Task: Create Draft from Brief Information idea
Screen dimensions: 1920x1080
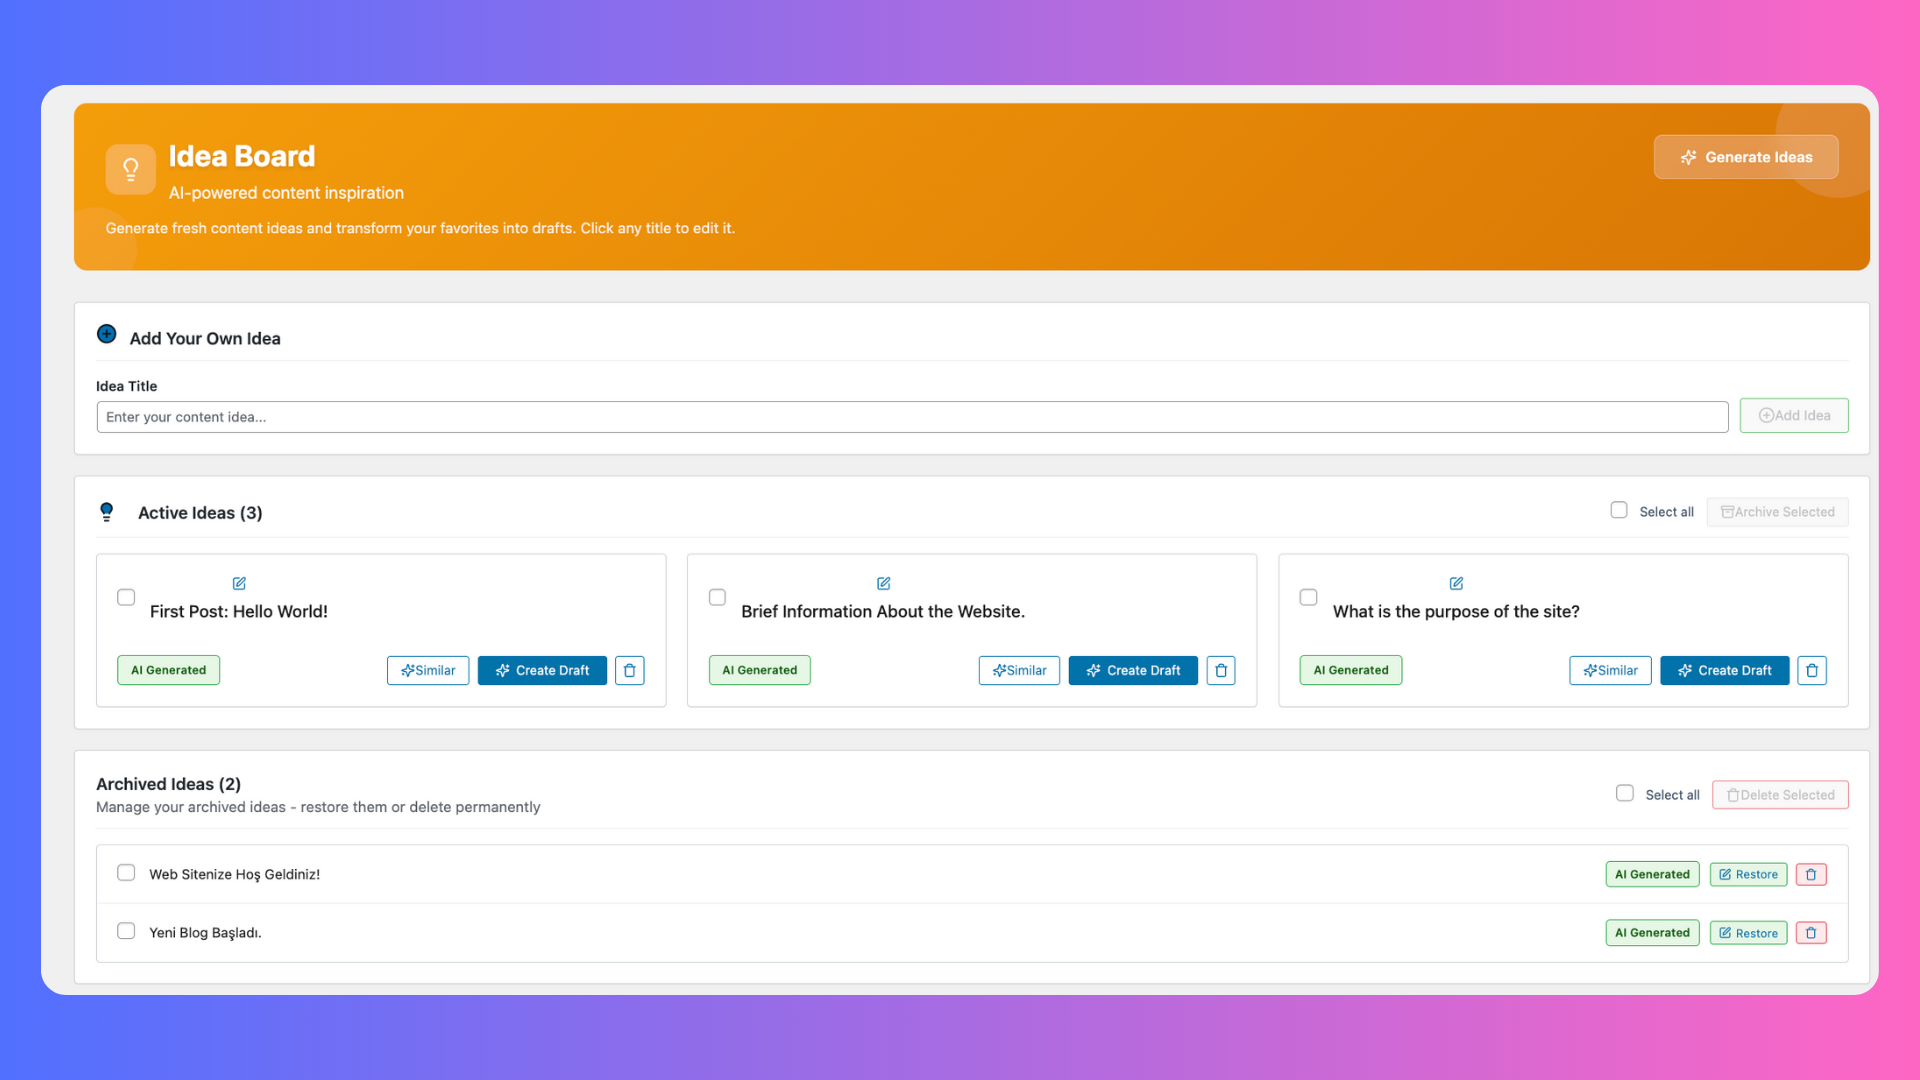Action: (x=1132, y=670)
